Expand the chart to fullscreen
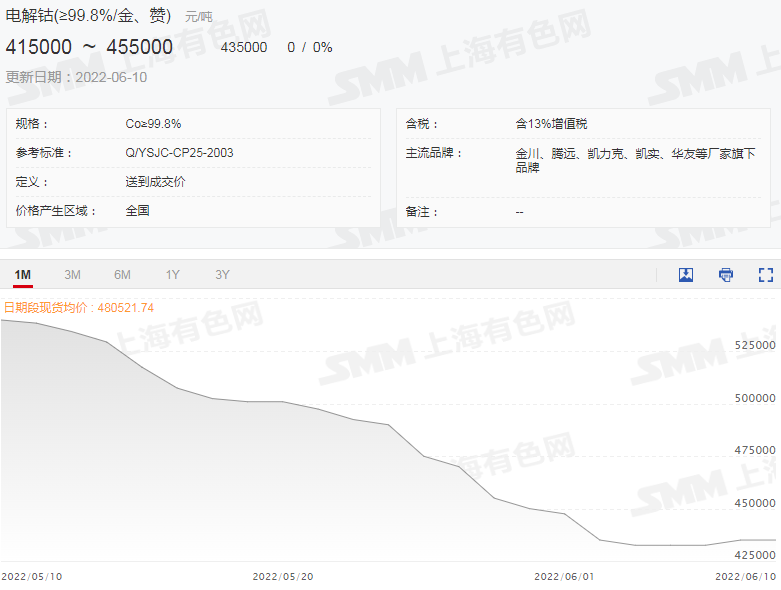This screenshot has height=590, width=781. point(766,275)
